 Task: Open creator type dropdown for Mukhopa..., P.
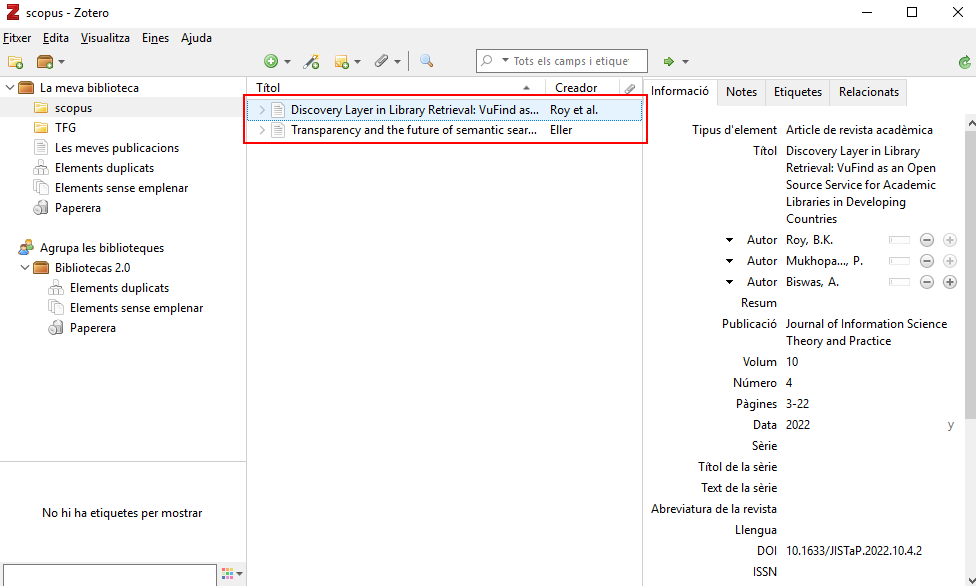pyautogui.click(x=729, y=261)
